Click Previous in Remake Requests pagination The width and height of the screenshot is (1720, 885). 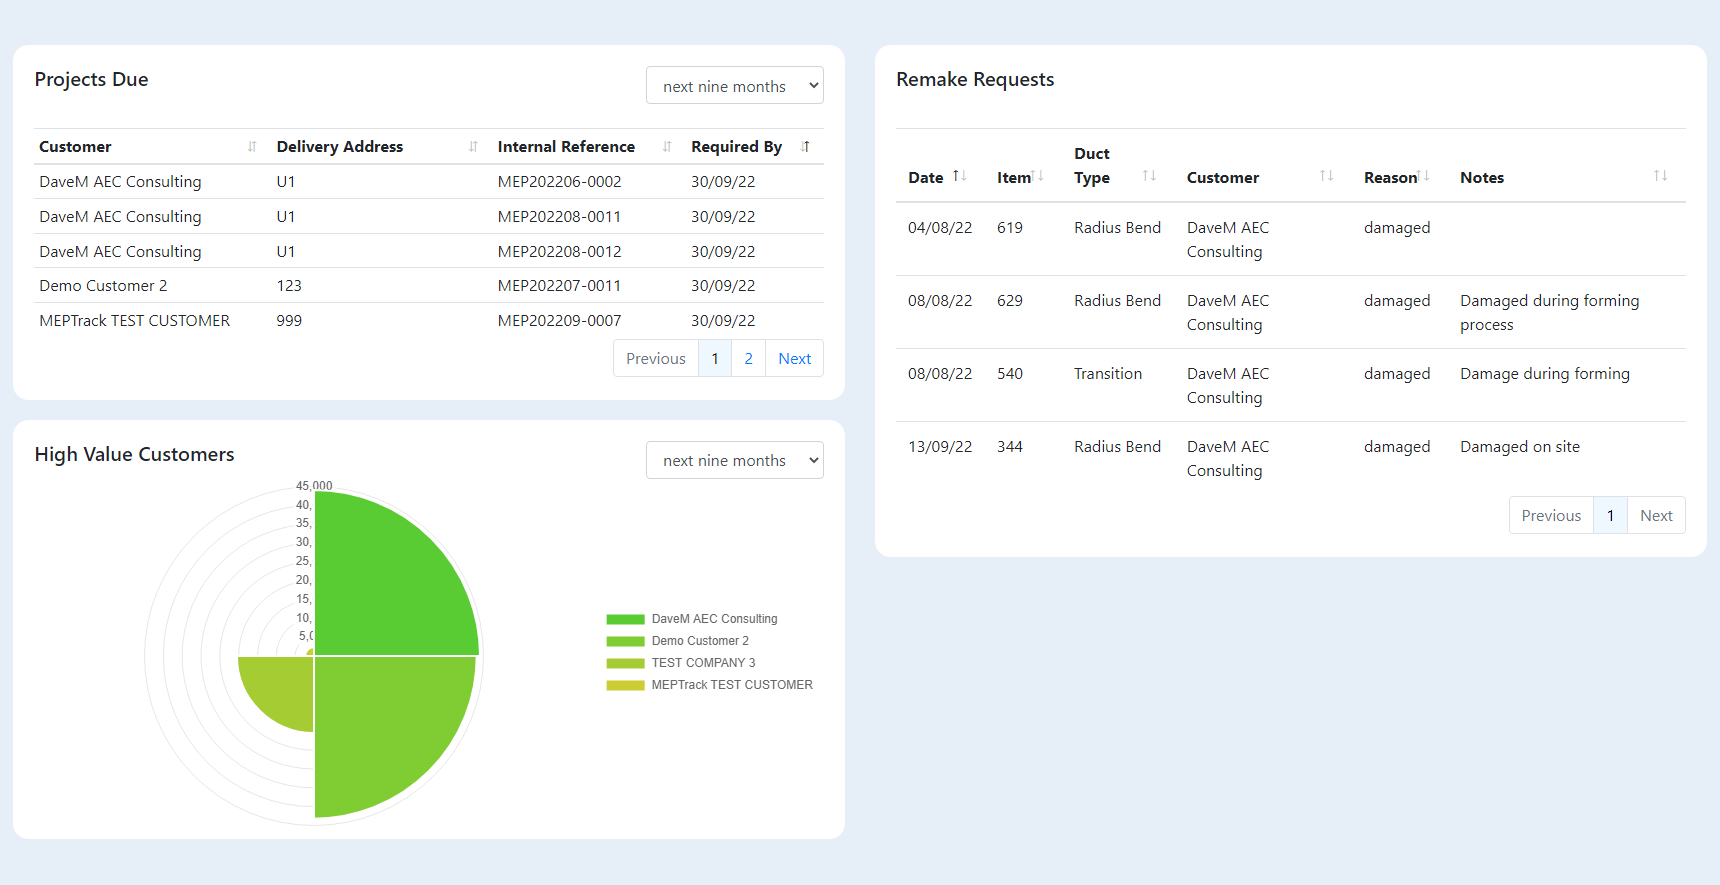tap(1550, 516)
